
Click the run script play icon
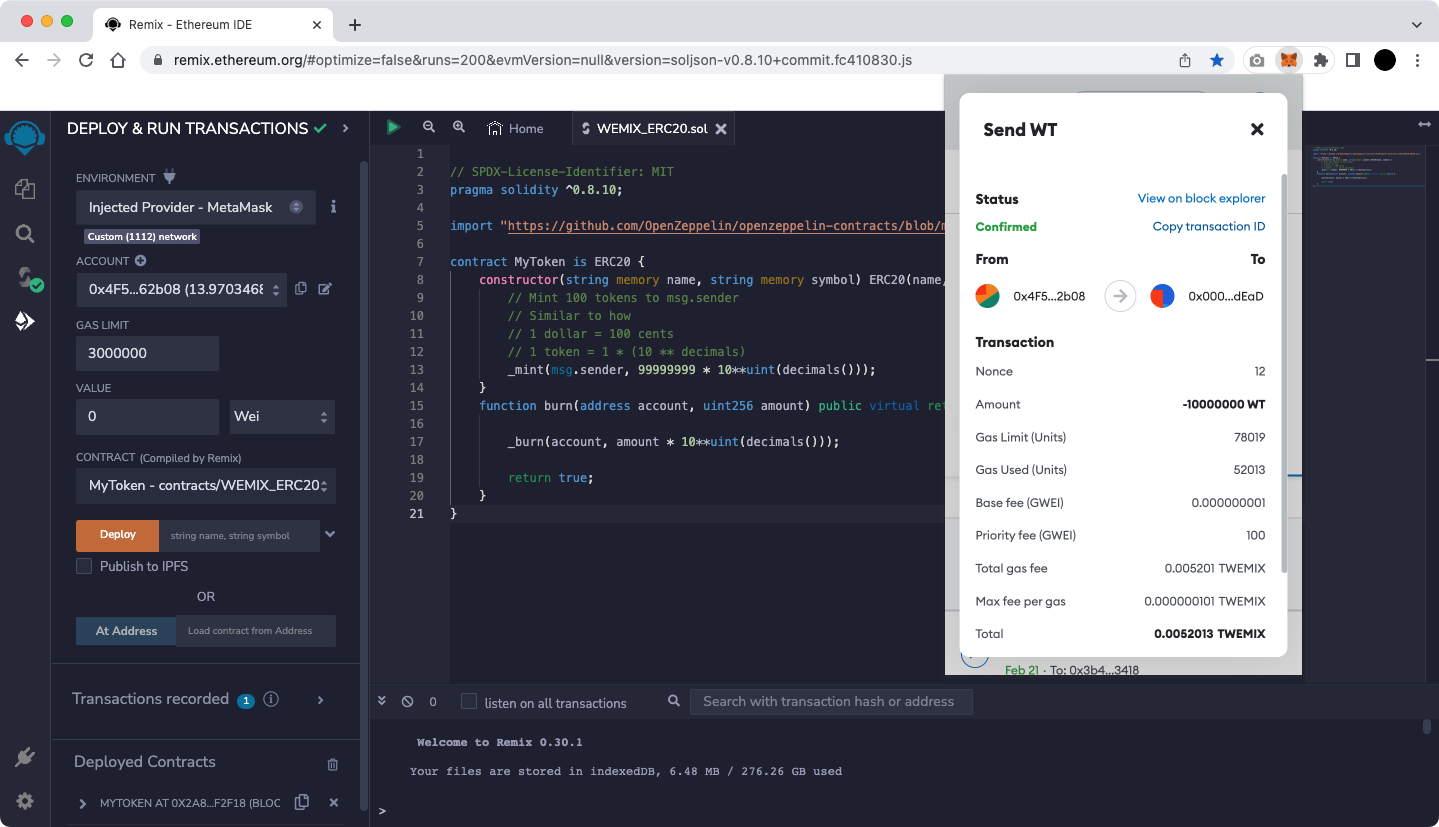point(393,127)
